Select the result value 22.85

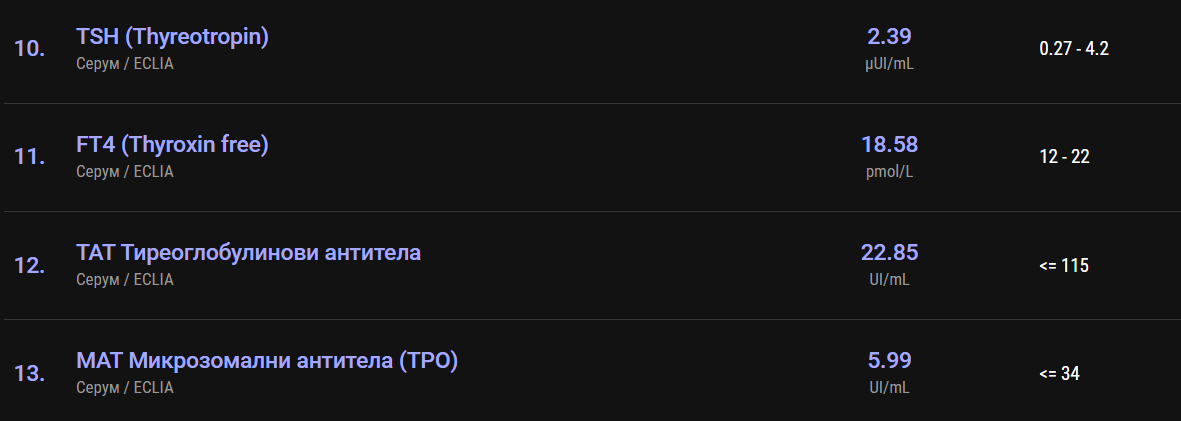tap(889, 253)
